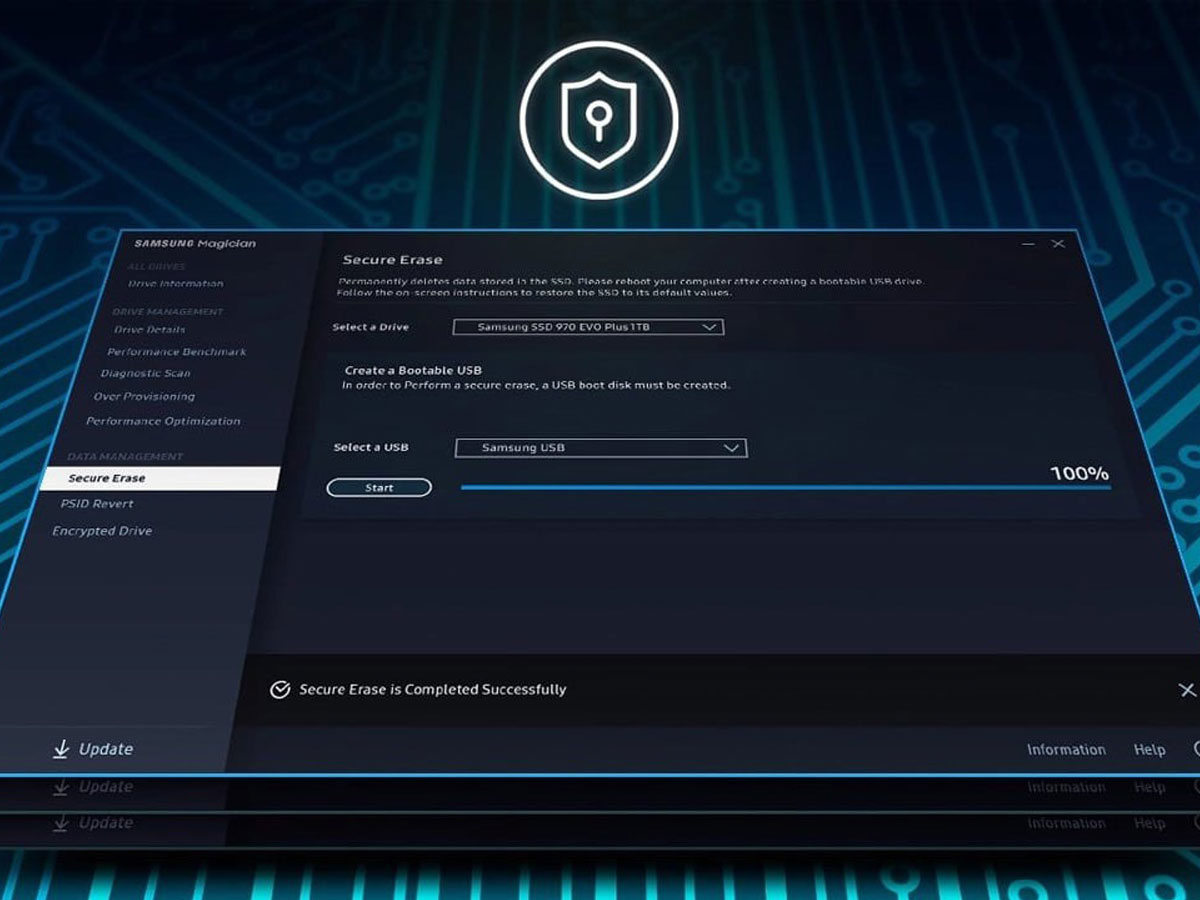Expand the Samsung SSD 970 EVO Plus dropdown
The width and height of the screenshot is (1200, 900).
point(709,327)
